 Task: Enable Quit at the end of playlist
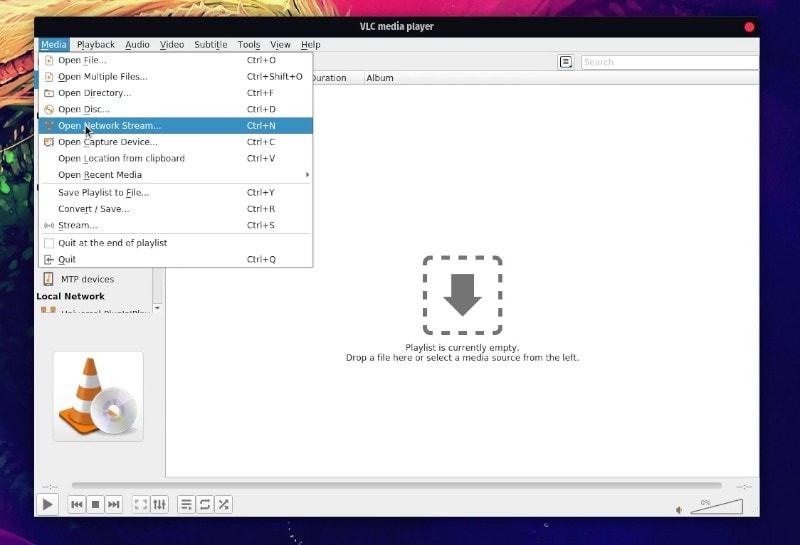coord(112,243)
